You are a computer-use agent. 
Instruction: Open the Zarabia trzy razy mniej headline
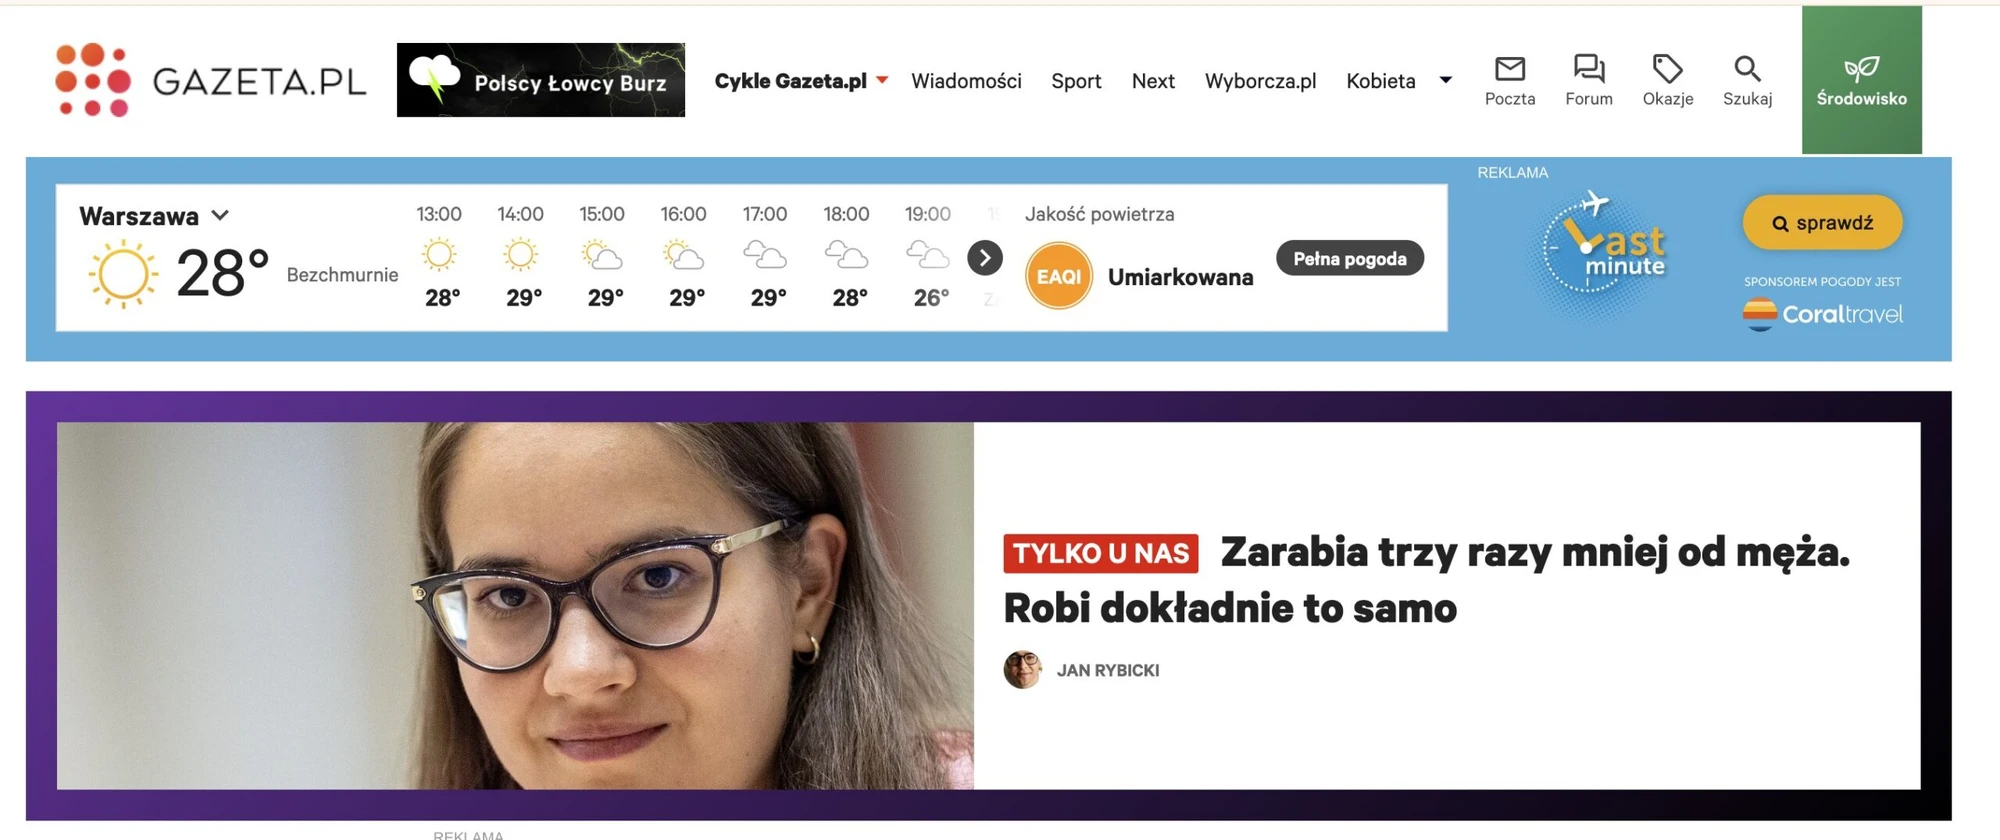[1427, 580]
